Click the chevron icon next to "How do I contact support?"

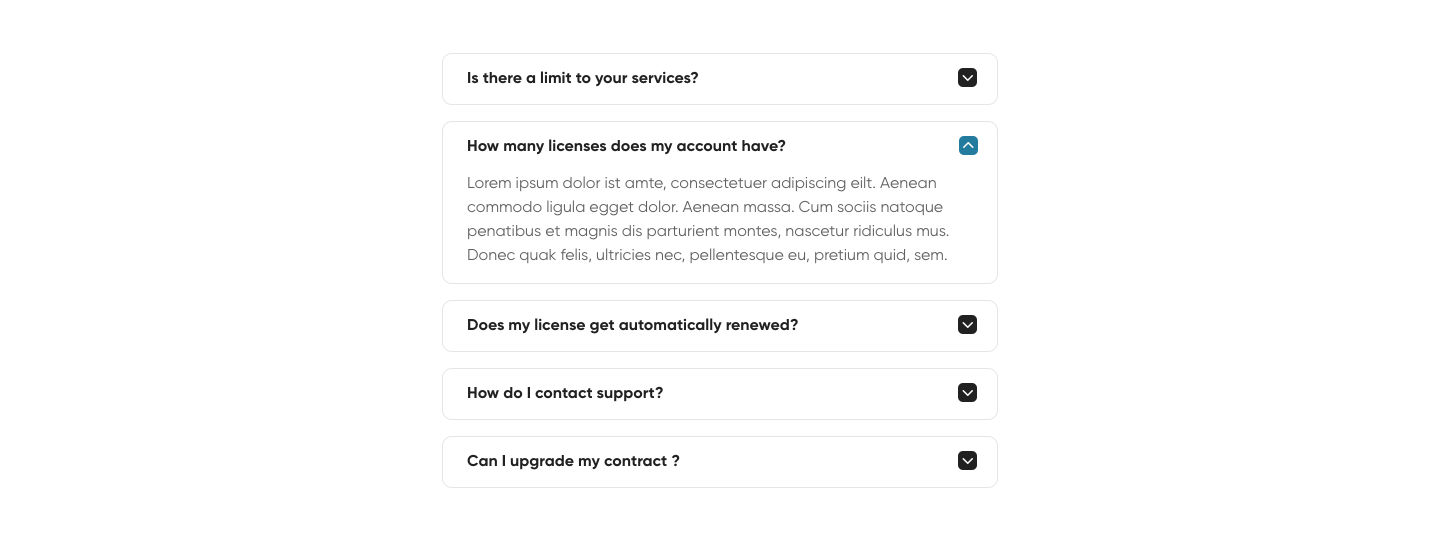(x=967, y=393)
